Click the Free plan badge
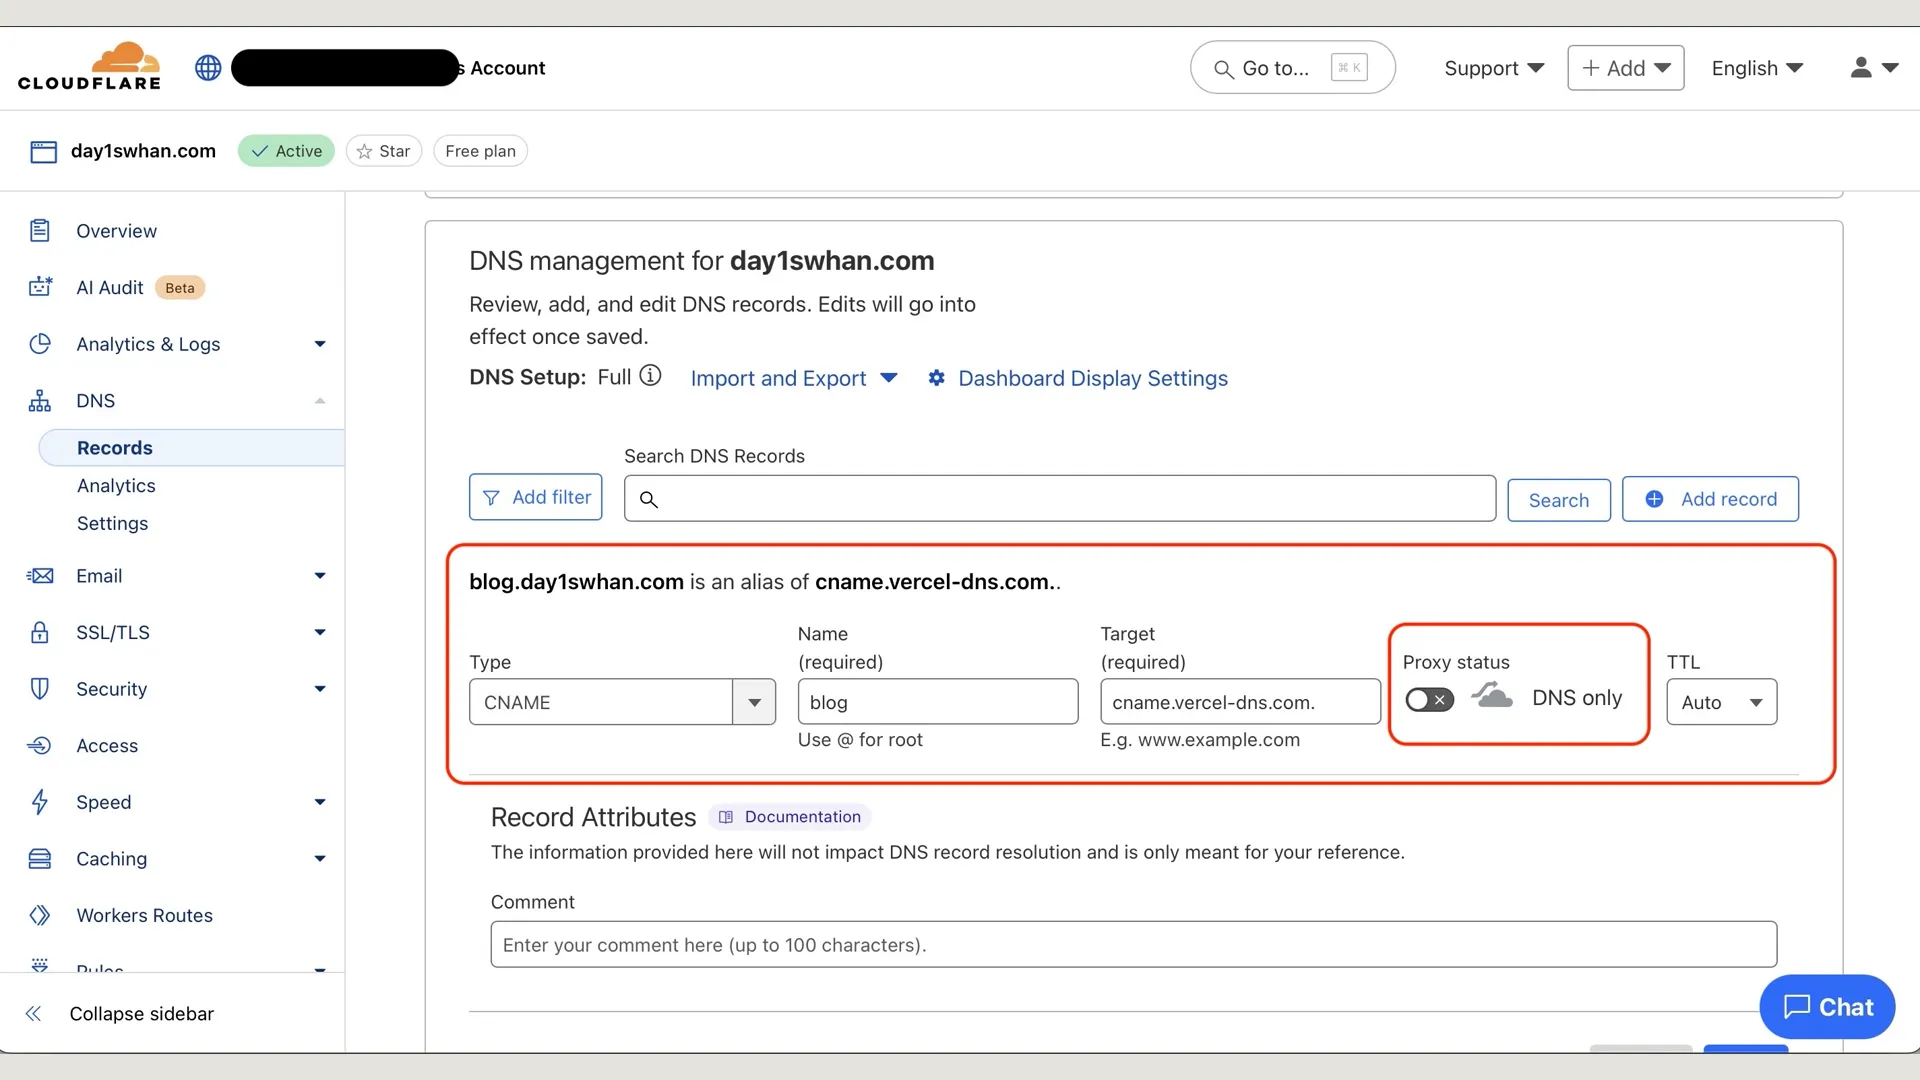 point(480,151)
